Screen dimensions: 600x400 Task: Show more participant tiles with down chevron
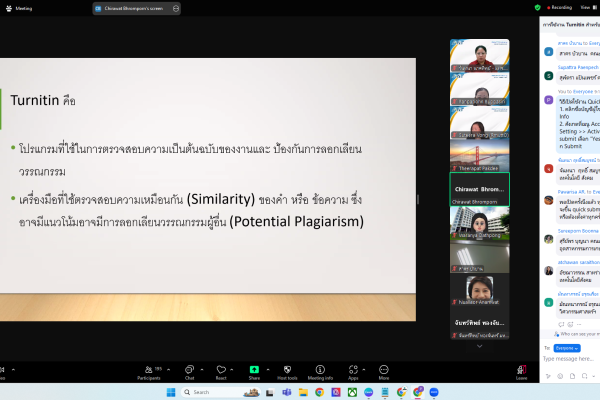pyautogui.click(x=479, y=346)
